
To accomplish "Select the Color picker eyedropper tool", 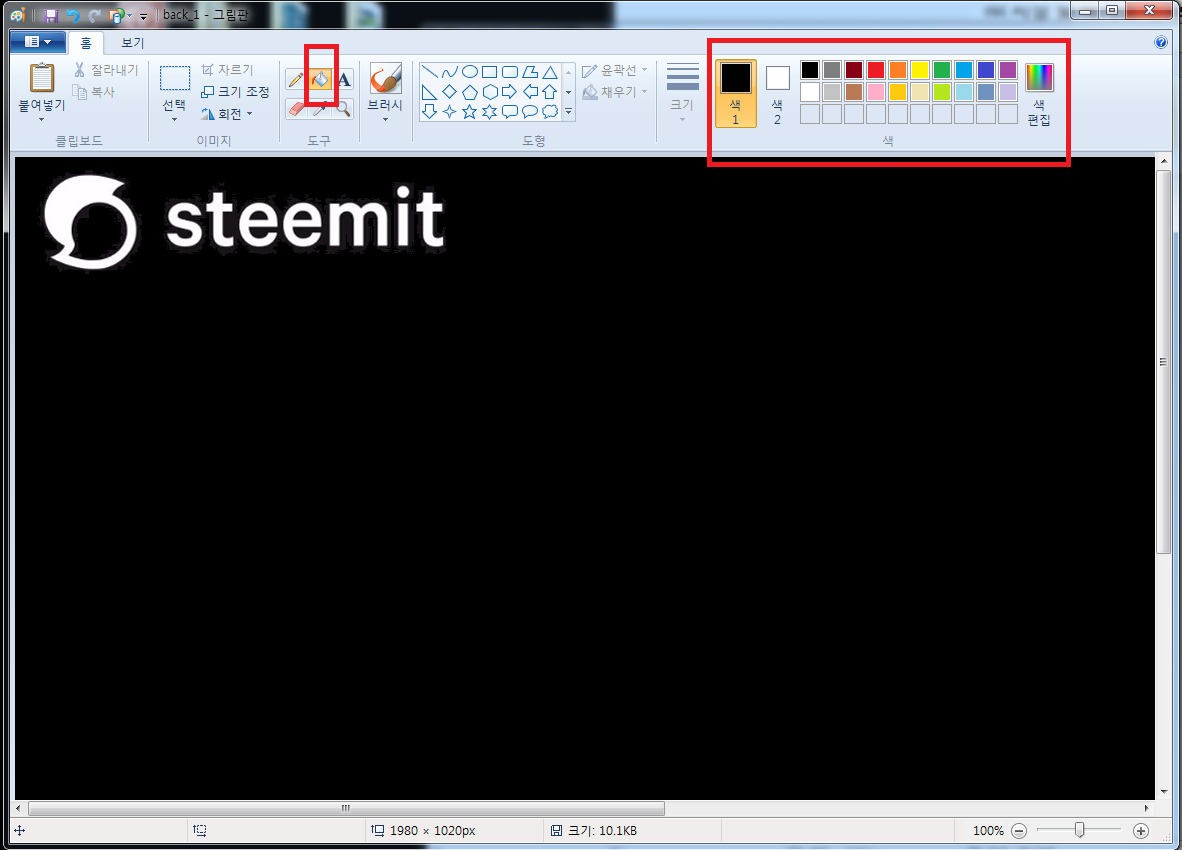I will pos(320,109).
